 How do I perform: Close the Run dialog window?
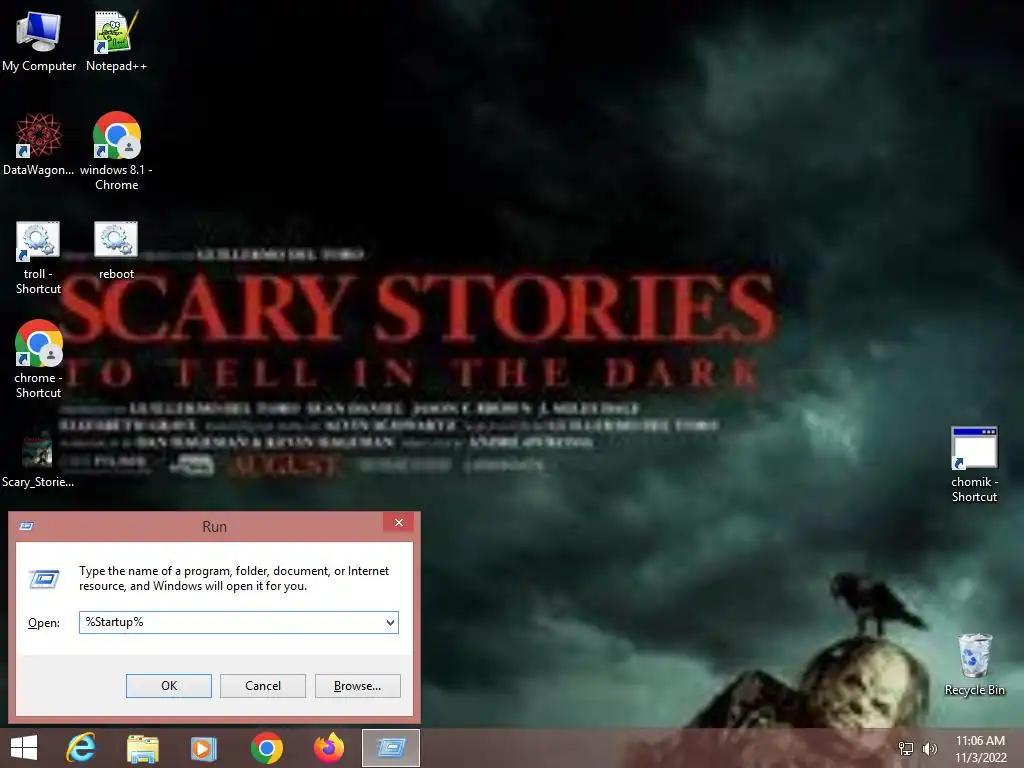pyautogui.click(x=399, y=522)
